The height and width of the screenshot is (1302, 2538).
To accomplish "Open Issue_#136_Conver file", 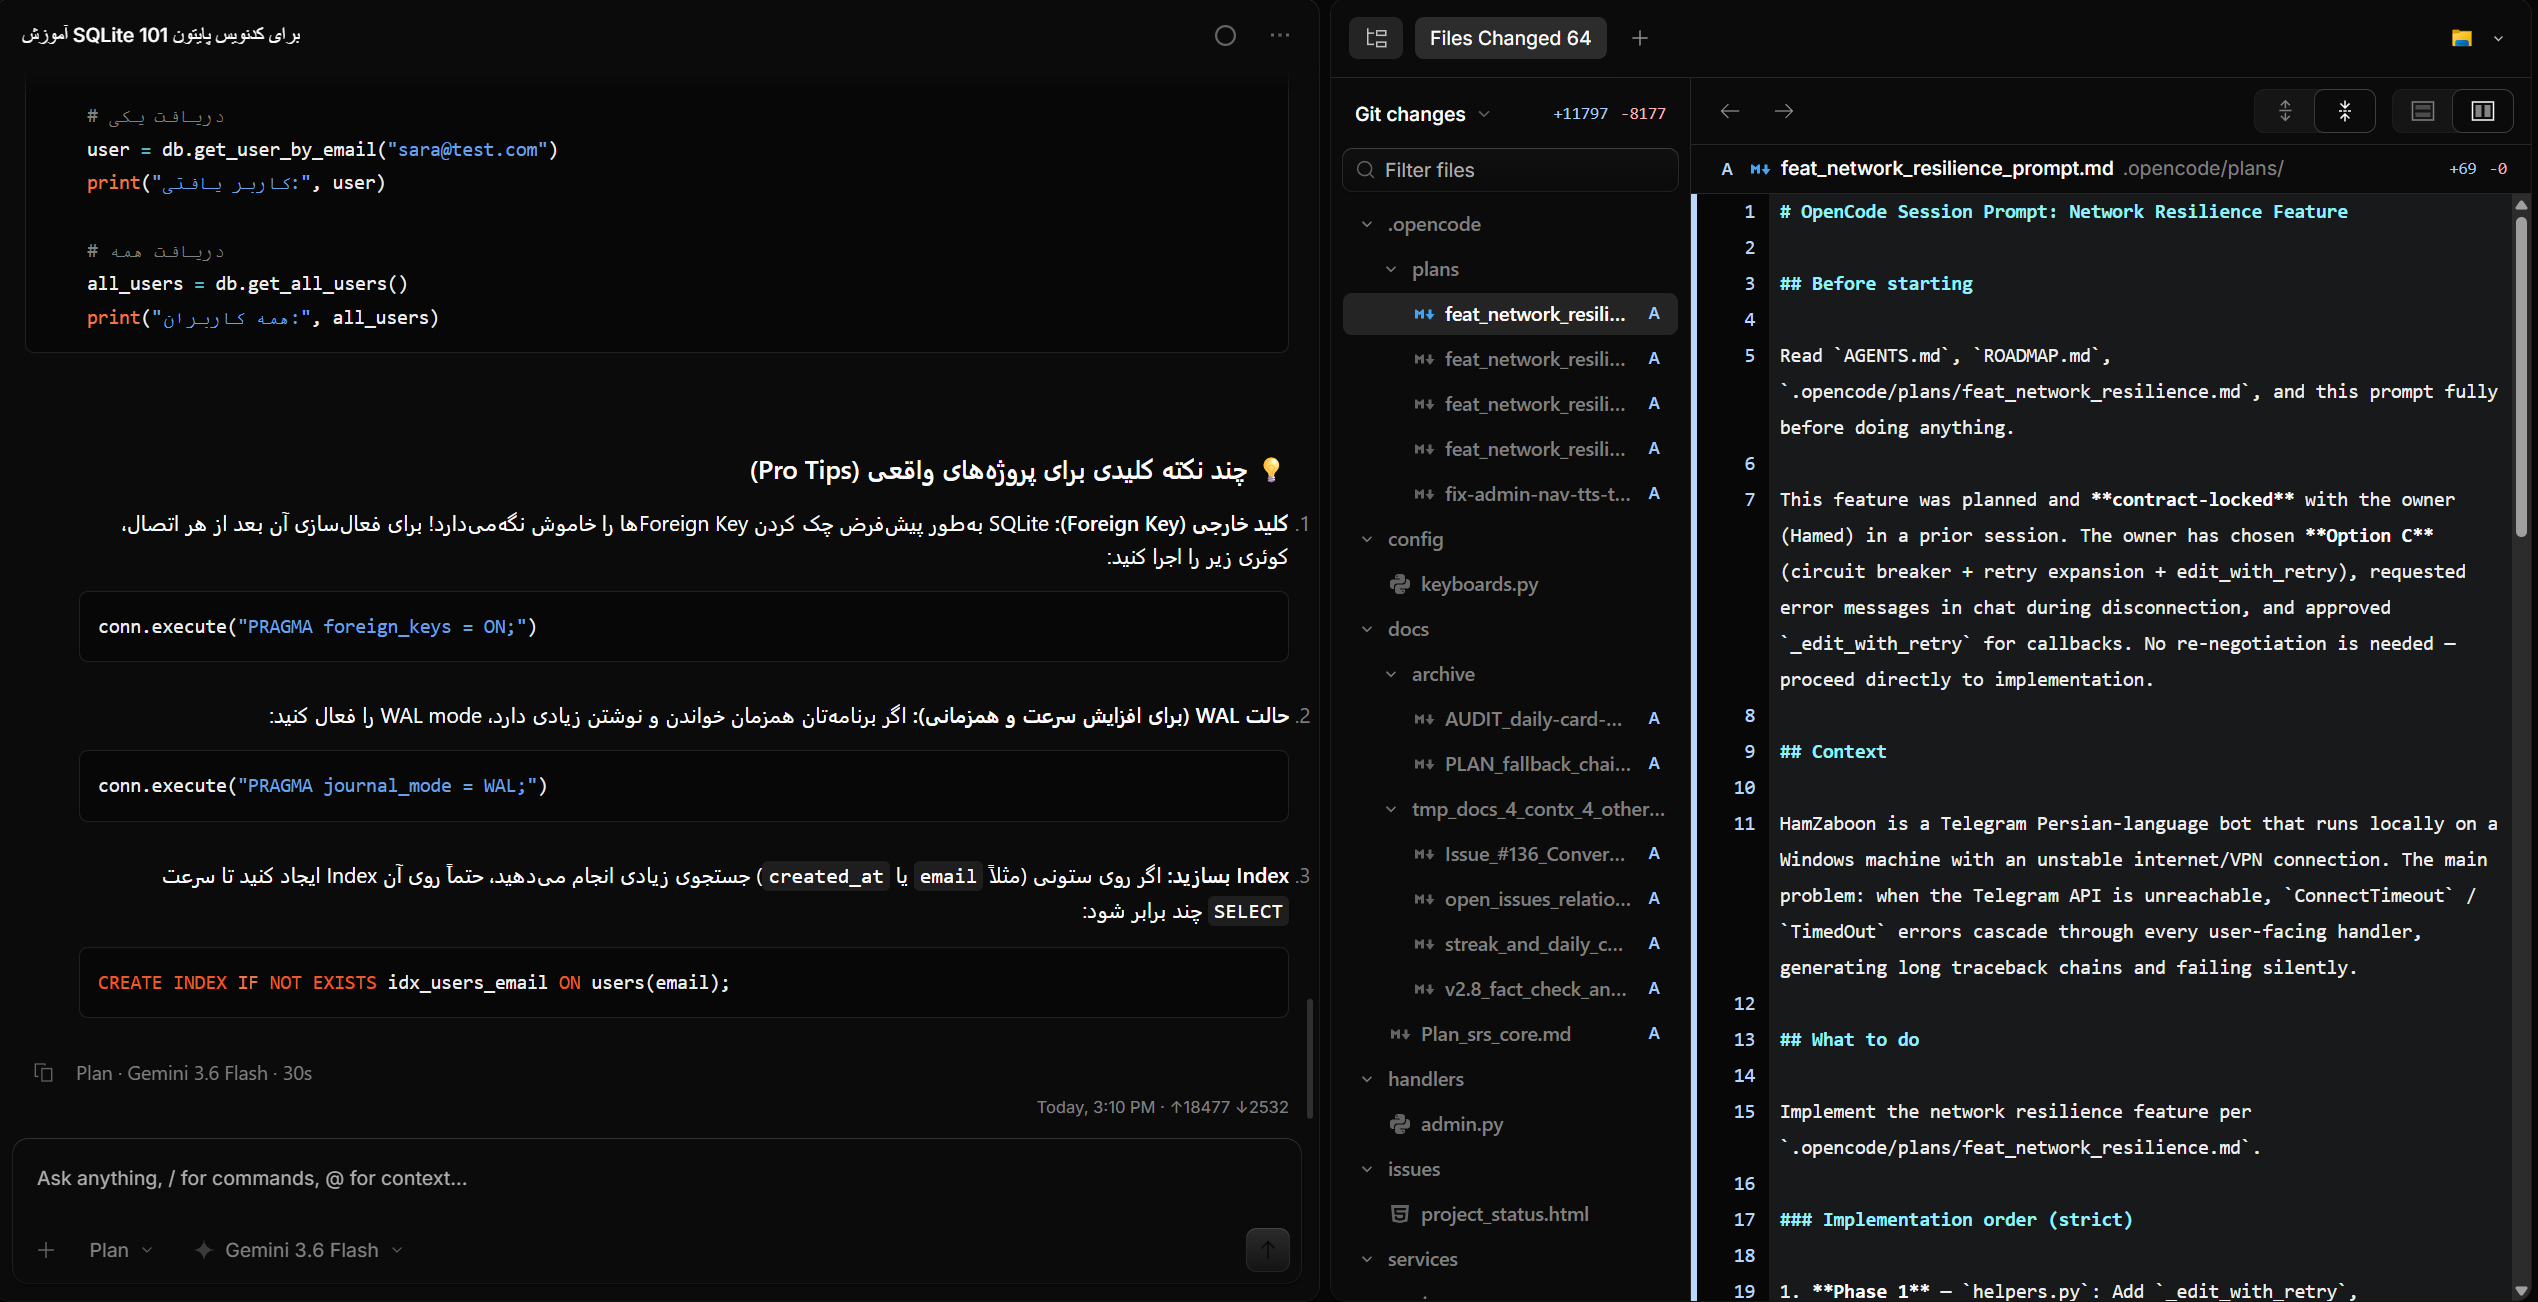I will coord(1510,854).
